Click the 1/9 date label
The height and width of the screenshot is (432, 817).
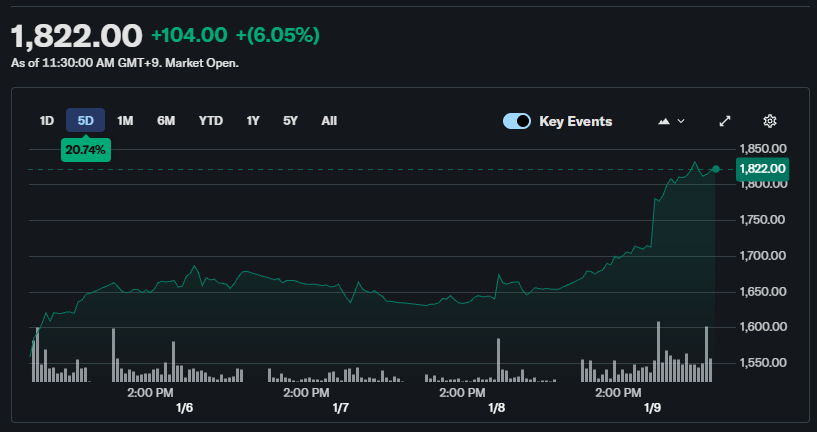652,408
